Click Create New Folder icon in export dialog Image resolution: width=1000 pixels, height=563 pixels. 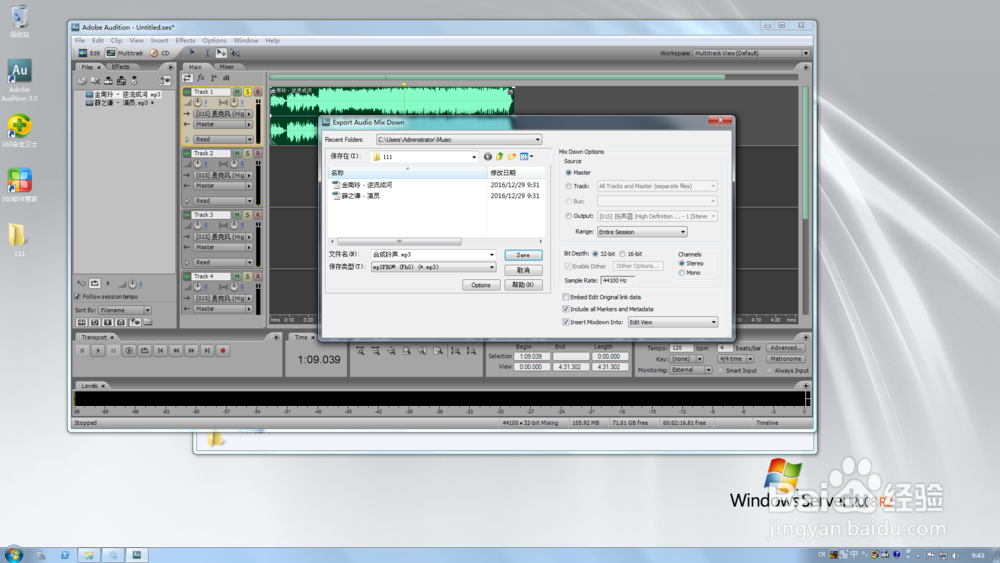click(512, 156)
